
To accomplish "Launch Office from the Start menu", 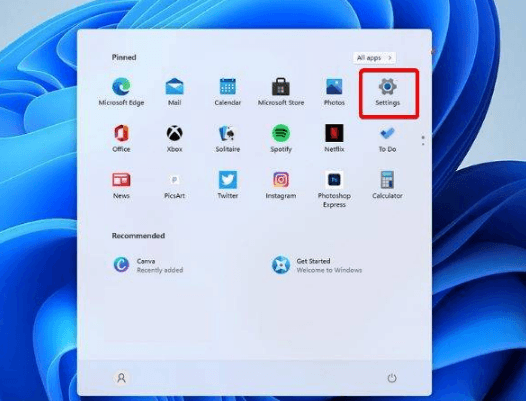I will click(121, 138).
